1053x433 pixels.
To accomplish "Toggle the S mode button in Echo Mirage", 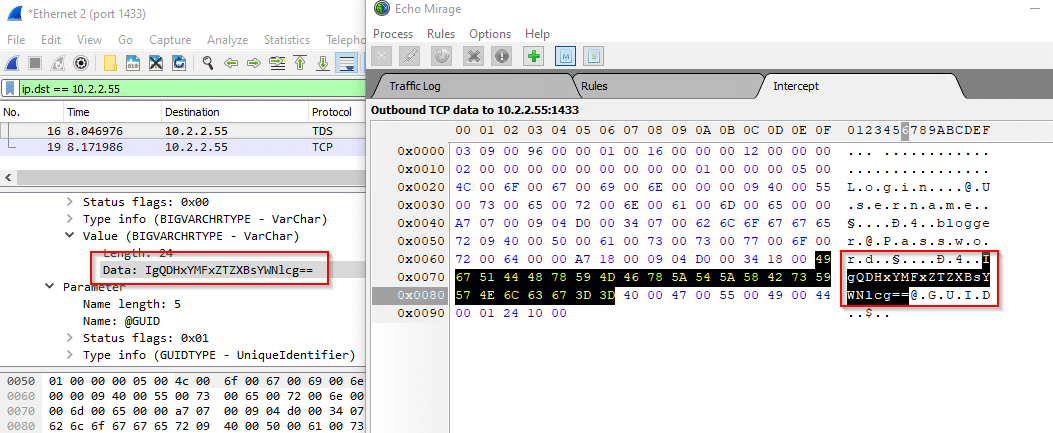I will [593, 57].
